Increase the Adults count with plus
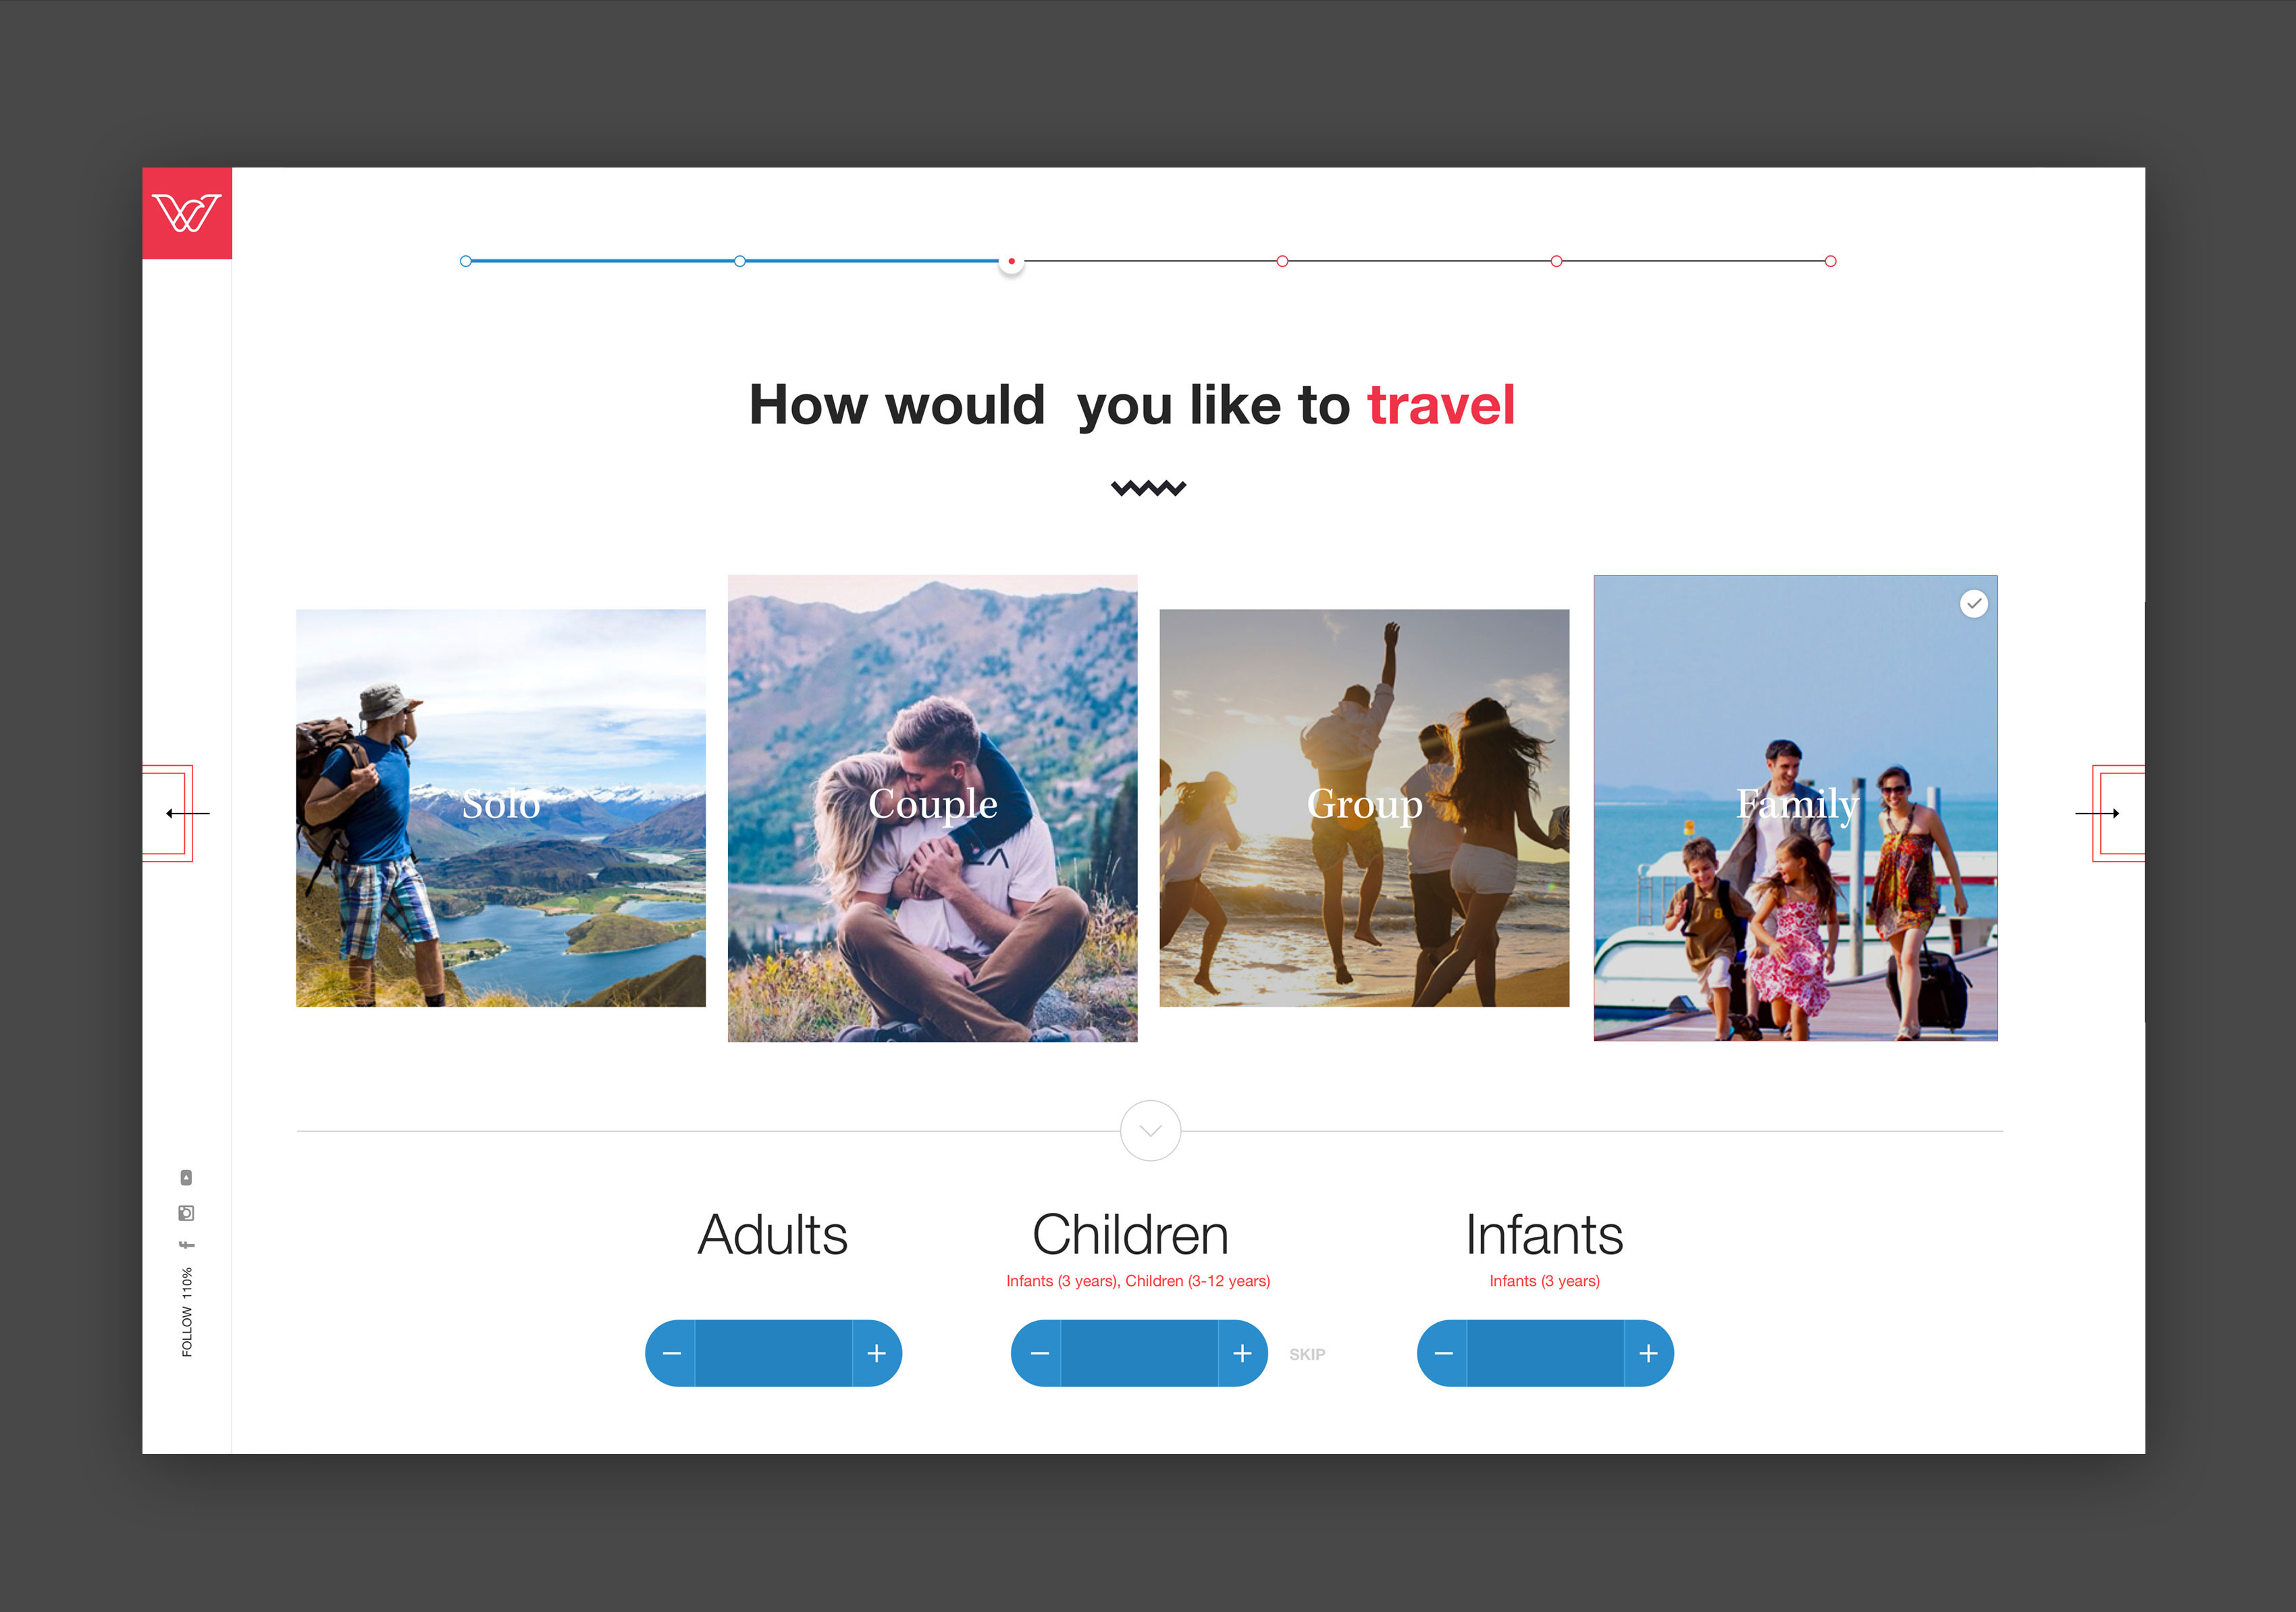This screenshot has width=2296, height=1612. [x=877, y=1353]
